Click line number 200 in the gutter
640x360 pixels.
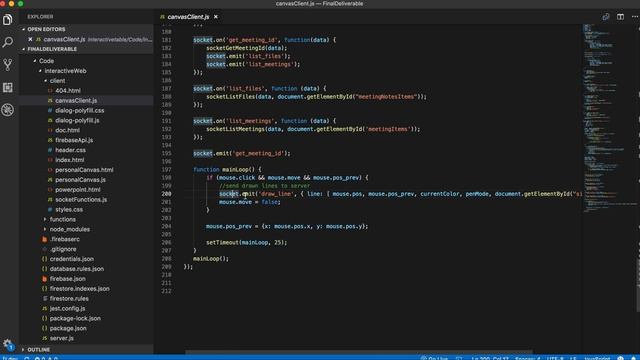click(x=166, y=194)
